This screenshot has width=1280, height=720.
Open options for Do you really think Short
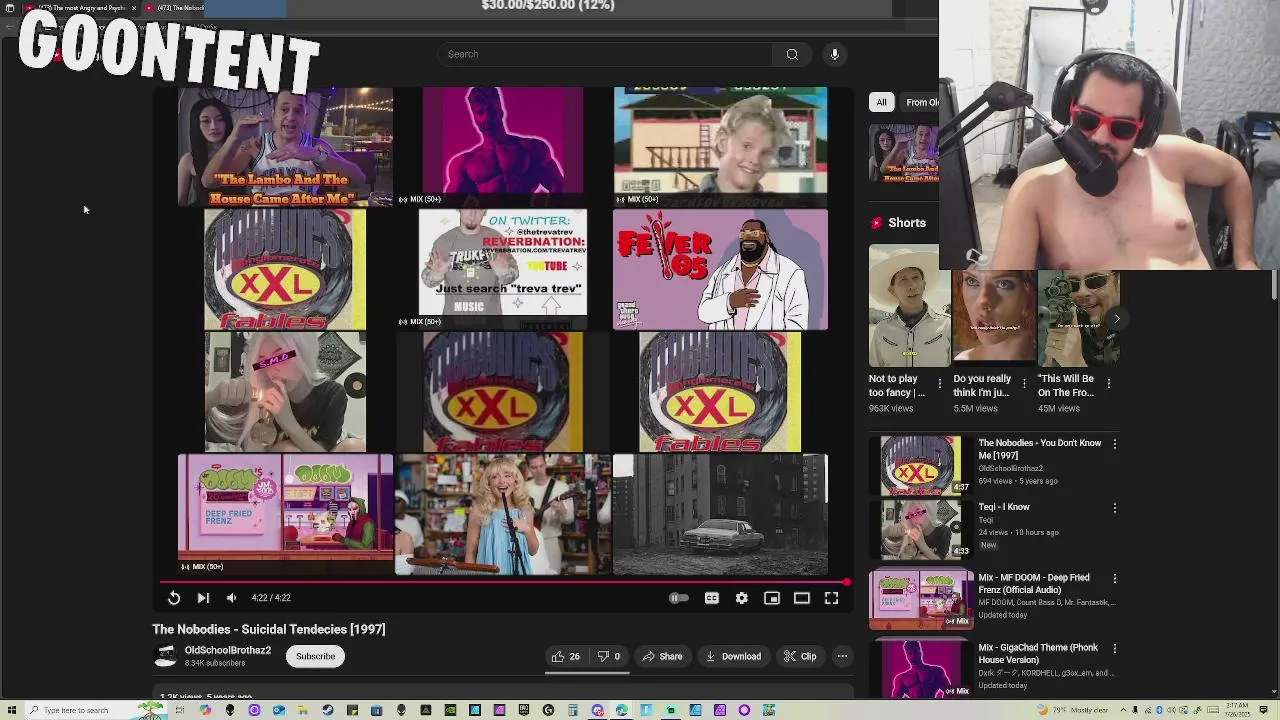tap(1024, 384)
